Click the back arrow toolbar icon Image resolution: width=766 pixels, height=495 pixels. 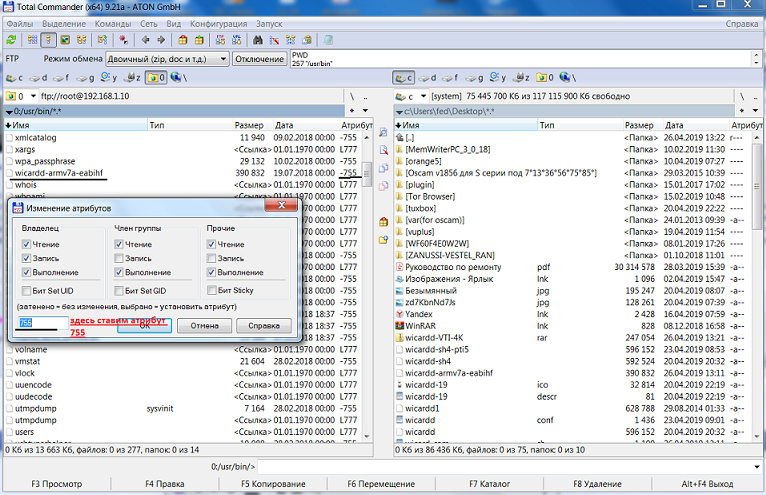(146, 40)
